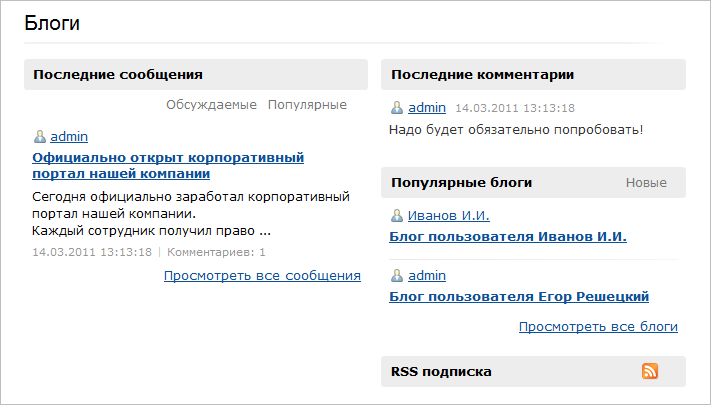Switch to the Обсуждаемые tab
711x405 pixels.
tap(211, 105)
